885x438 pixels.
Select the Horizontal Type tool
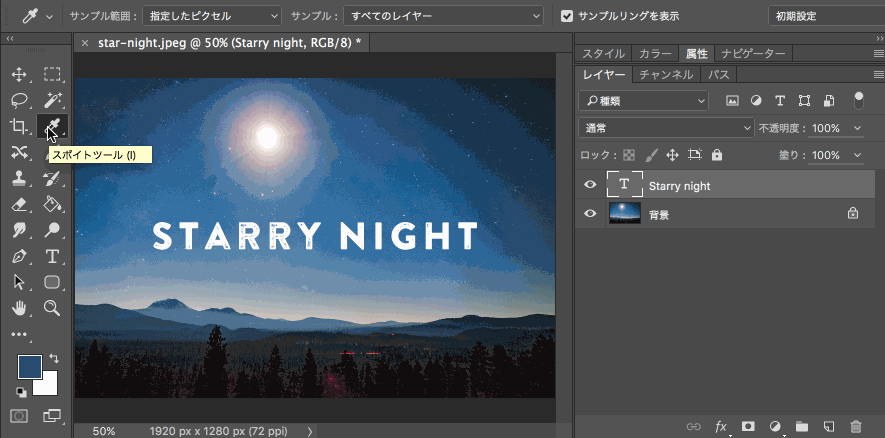pos(52,256)
